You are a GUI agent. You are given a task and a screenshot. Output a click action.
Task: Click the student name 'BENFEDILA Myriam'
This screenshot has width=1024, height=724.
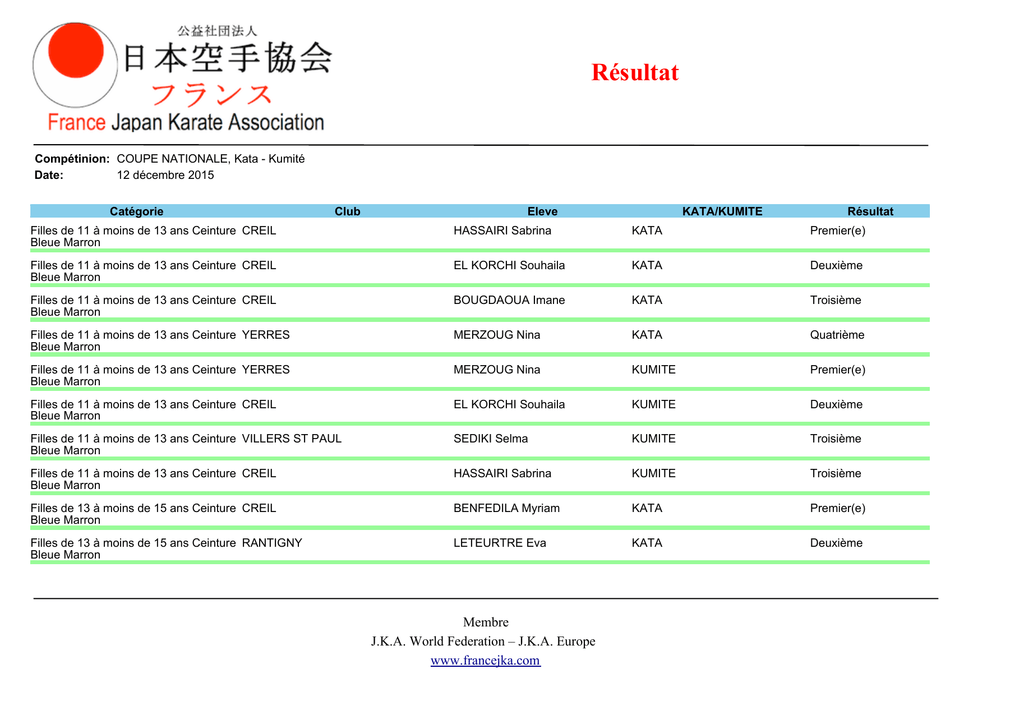507,508
